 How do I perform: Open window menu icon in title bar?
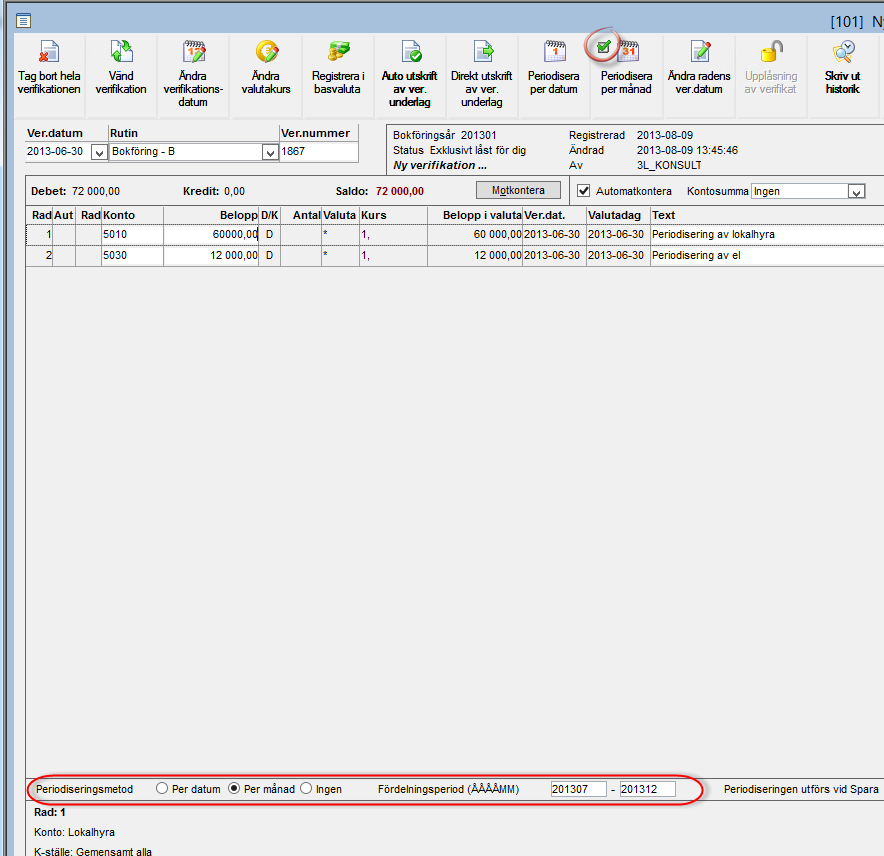[x=23, y=21]
